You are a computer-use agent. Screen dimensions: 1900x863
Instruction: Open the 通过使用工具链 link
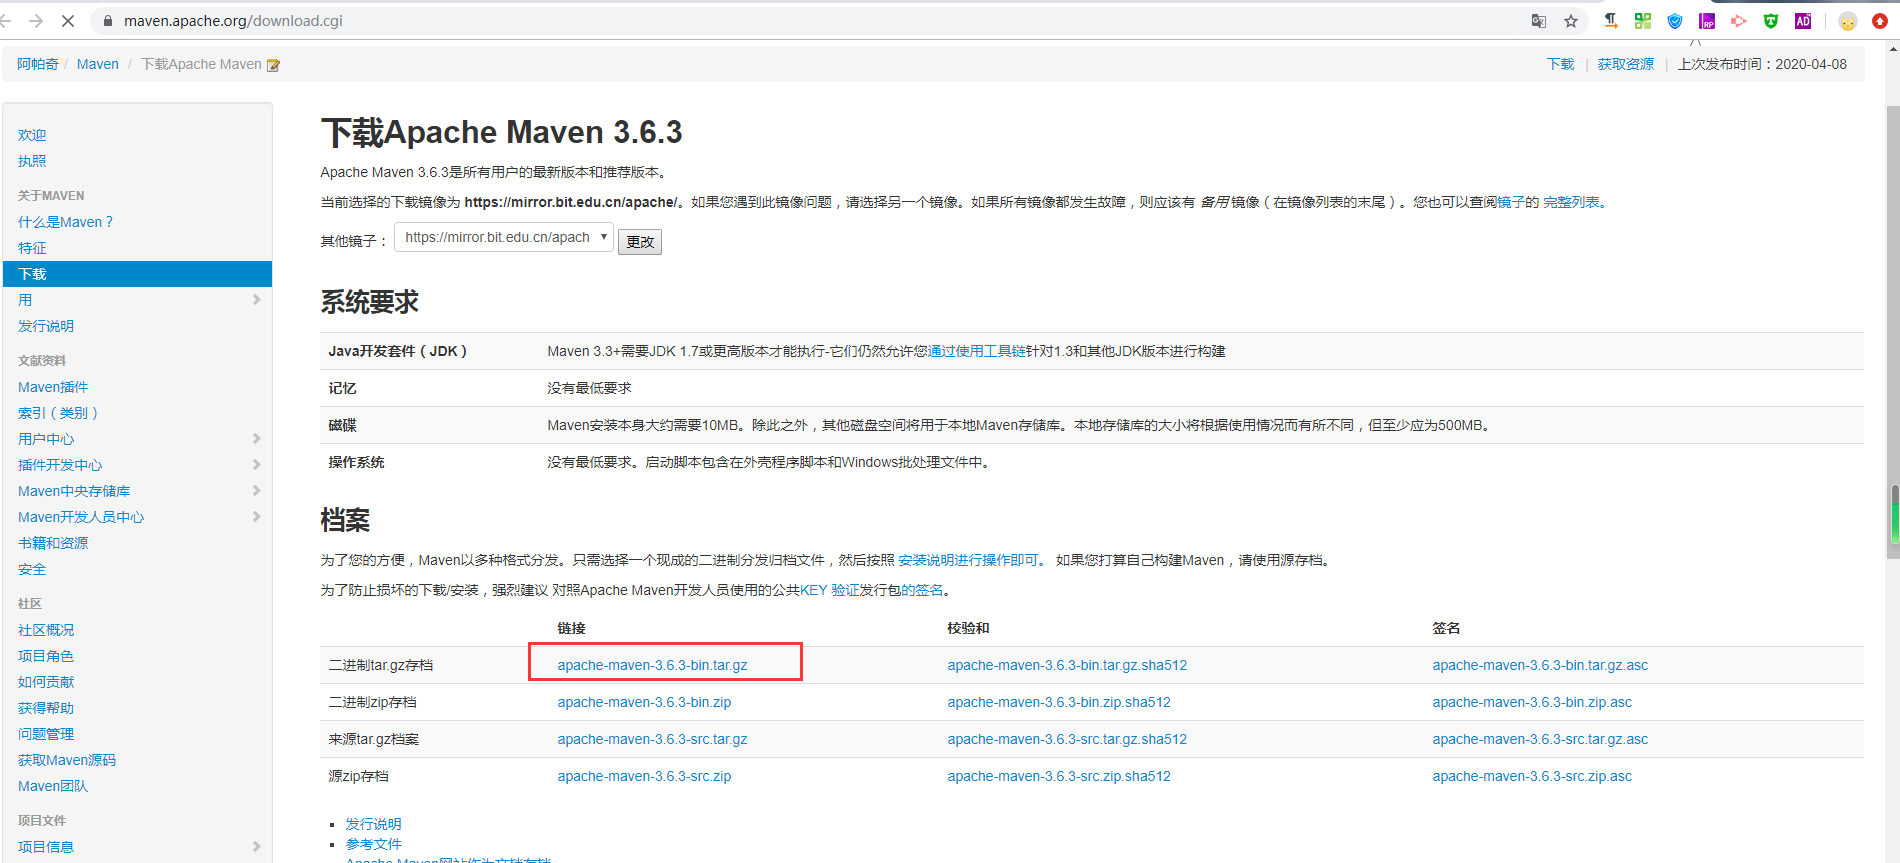976,351
